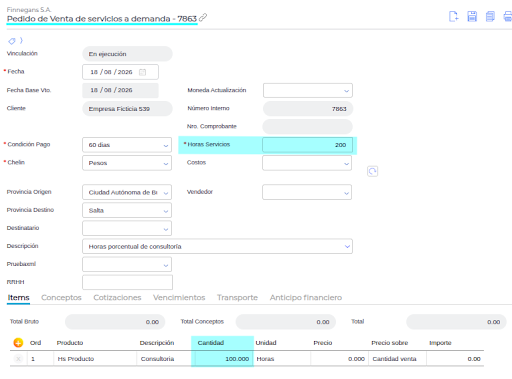Click the Fecha Base Vto. date field
Viewport: 512px width, 379px height.
pos(120,90)
